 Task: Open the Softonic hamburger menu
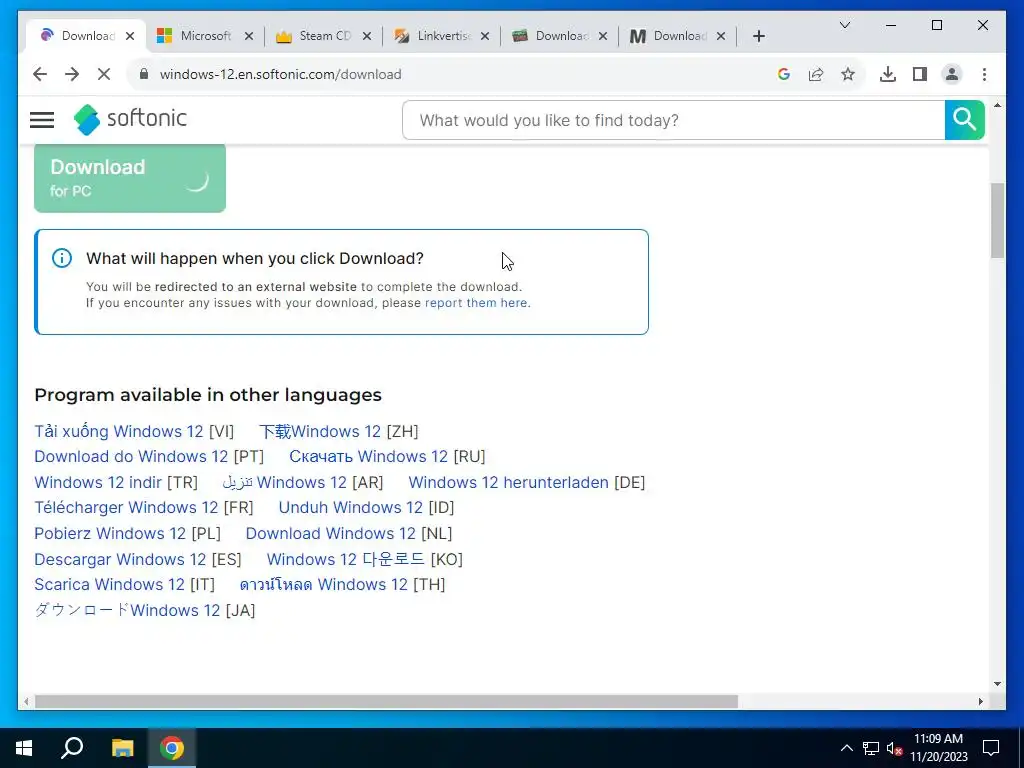point(42,120)
